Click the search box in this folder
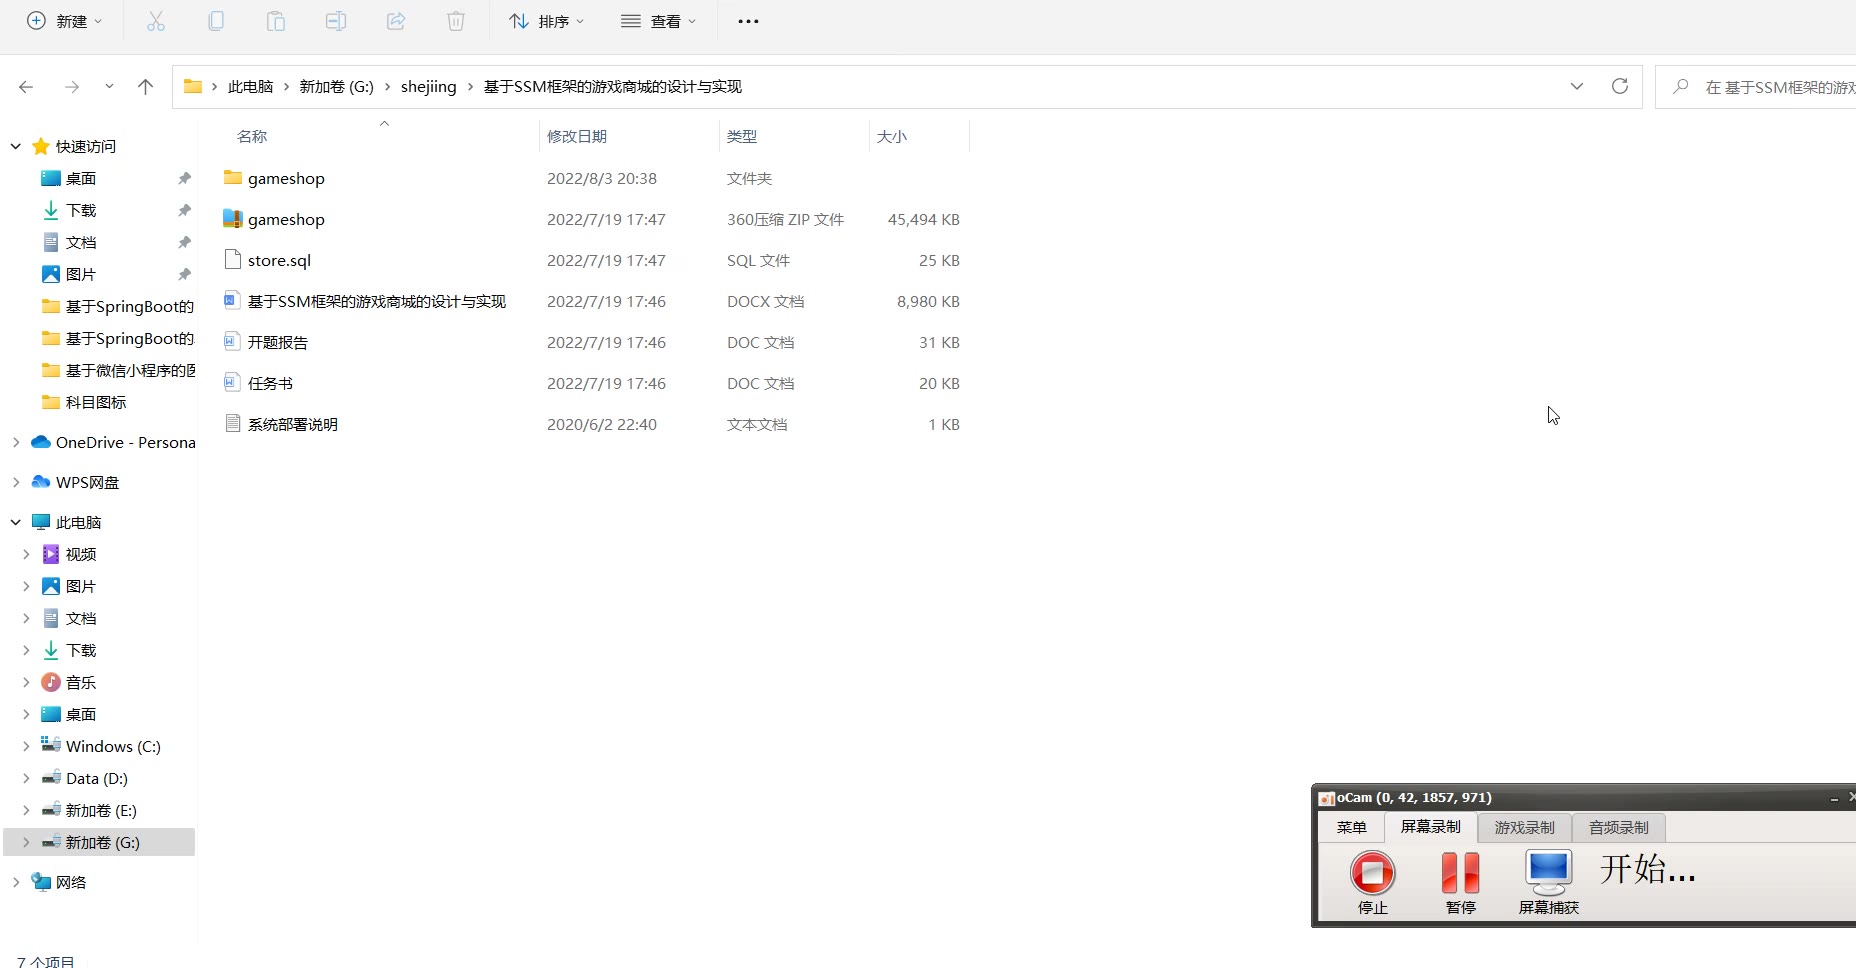1856x968 pixels. click(x=1756, y=87)
